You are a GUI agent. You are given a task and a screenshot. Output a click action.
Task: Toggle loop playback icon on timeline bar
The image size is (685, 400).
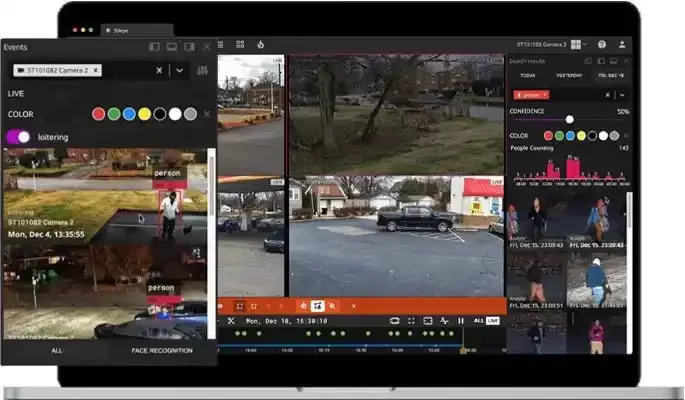click(394, 321)
